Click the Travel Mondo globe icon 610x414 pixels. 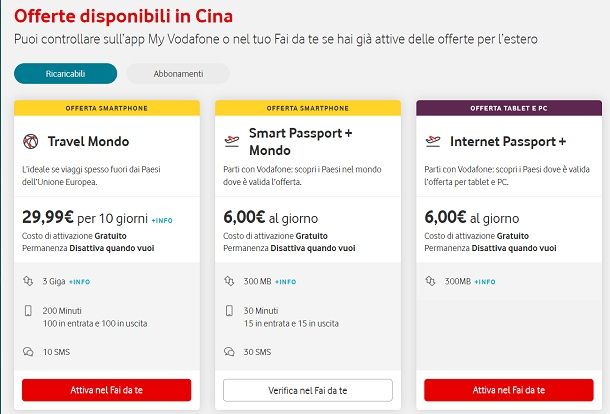tap(30, 141)
